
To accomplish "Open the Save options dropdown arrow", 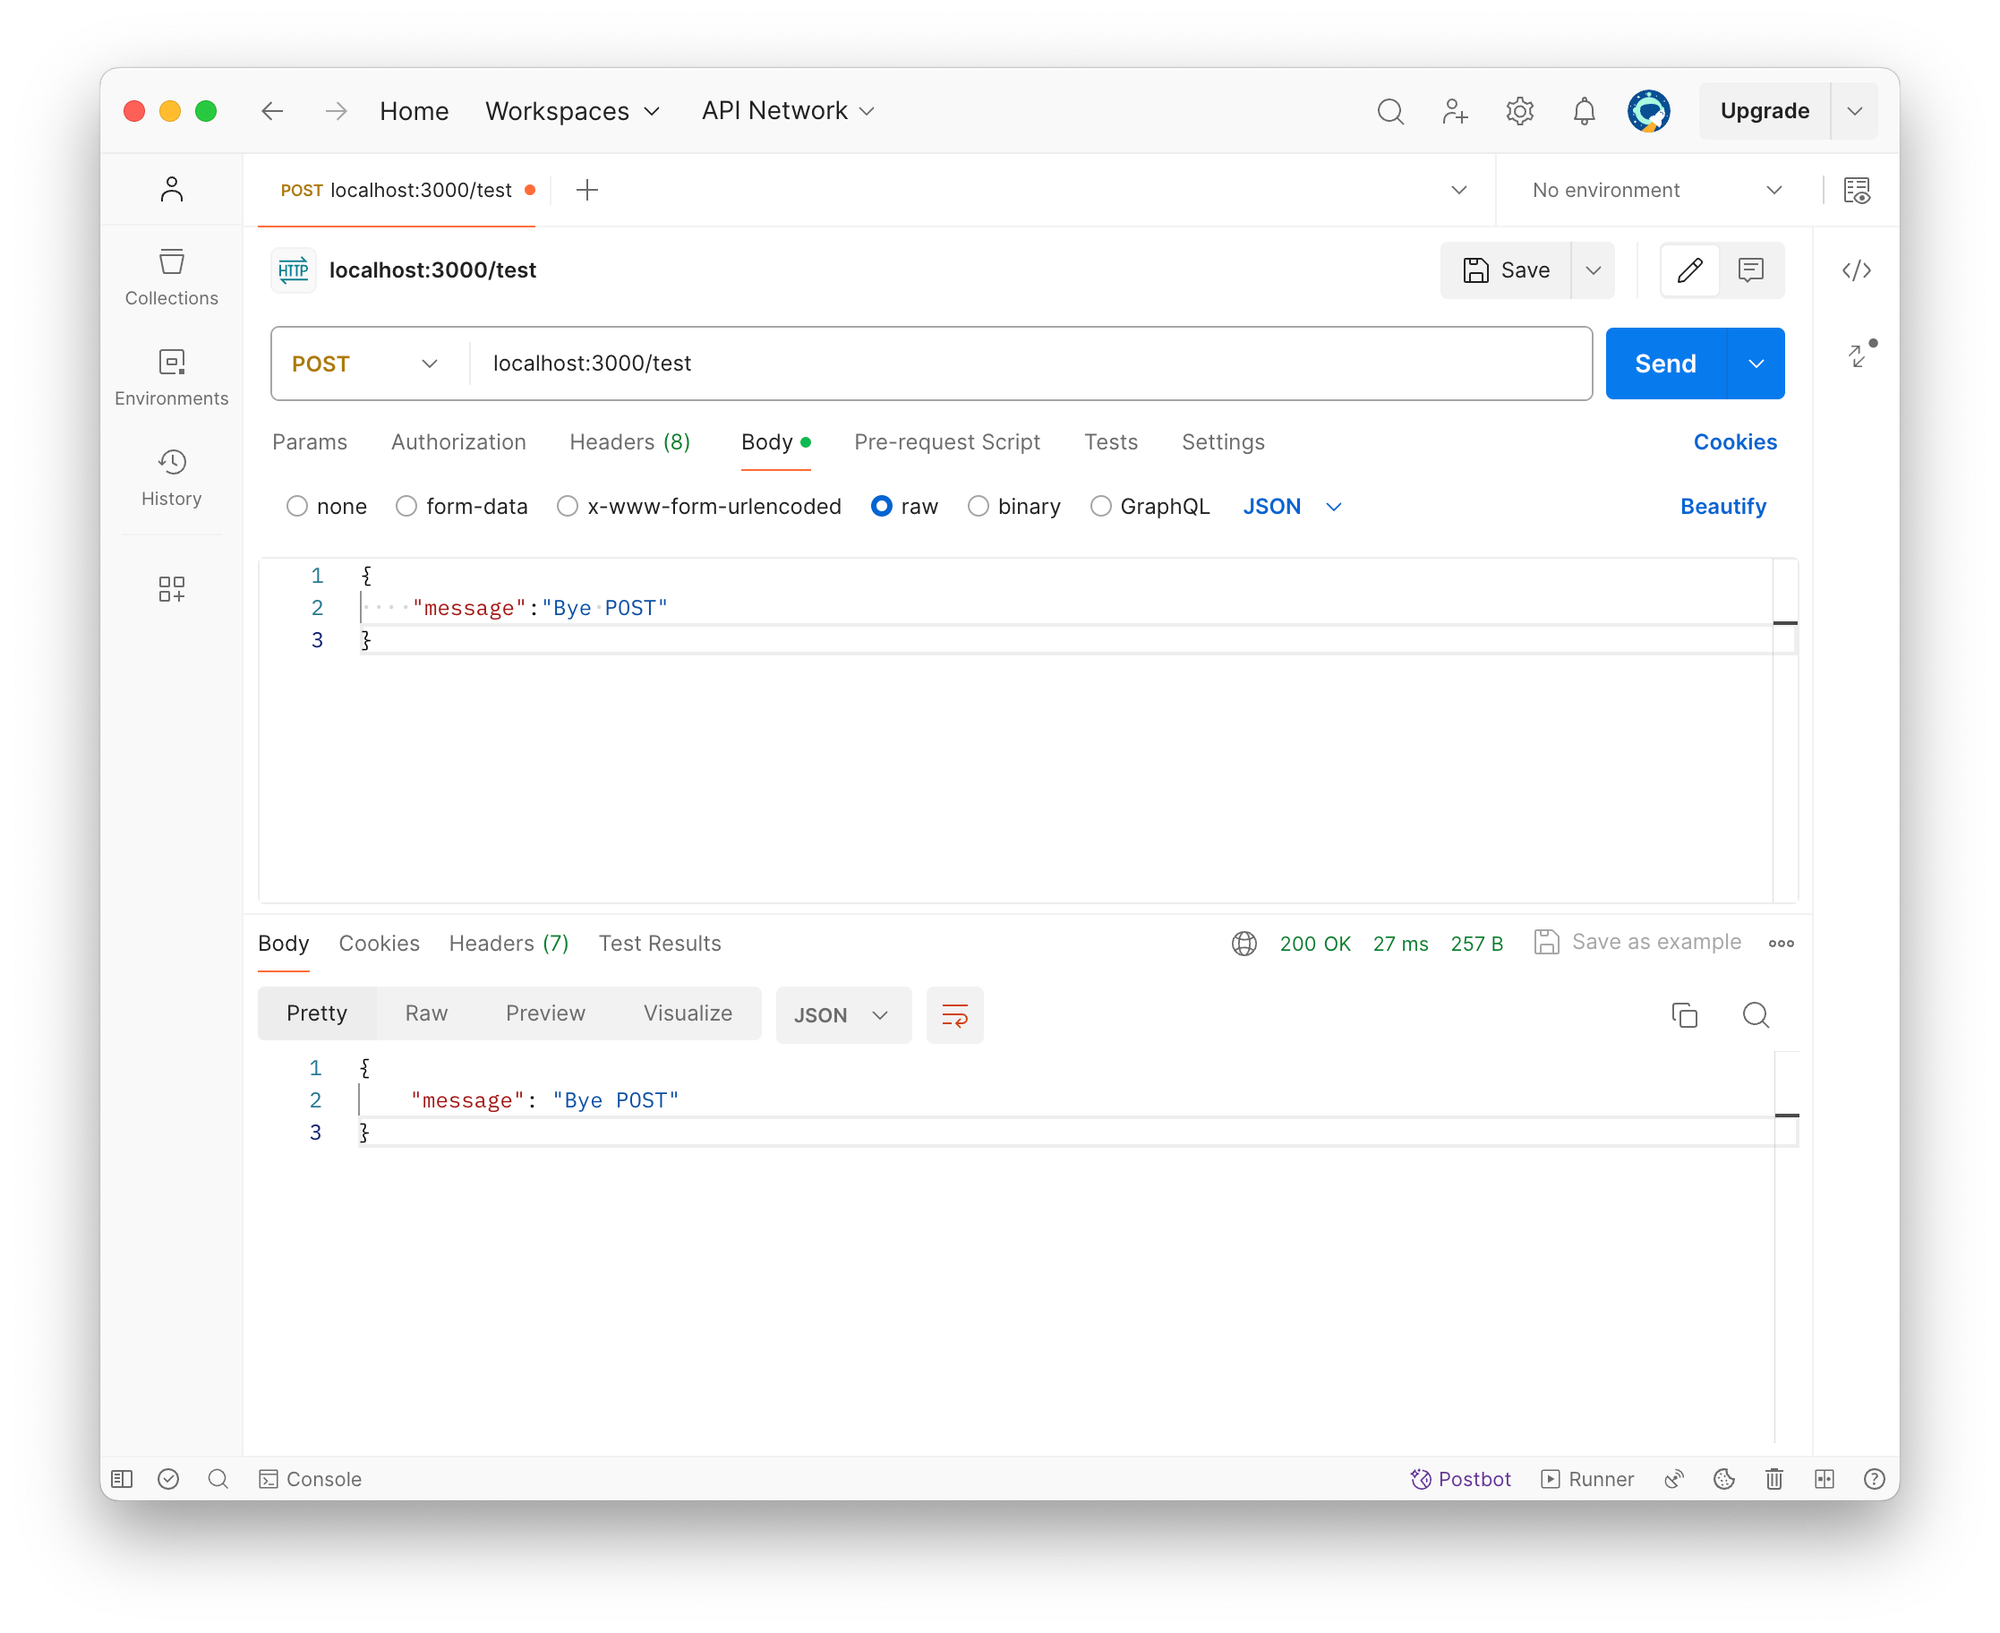I will coord(1593,270).
